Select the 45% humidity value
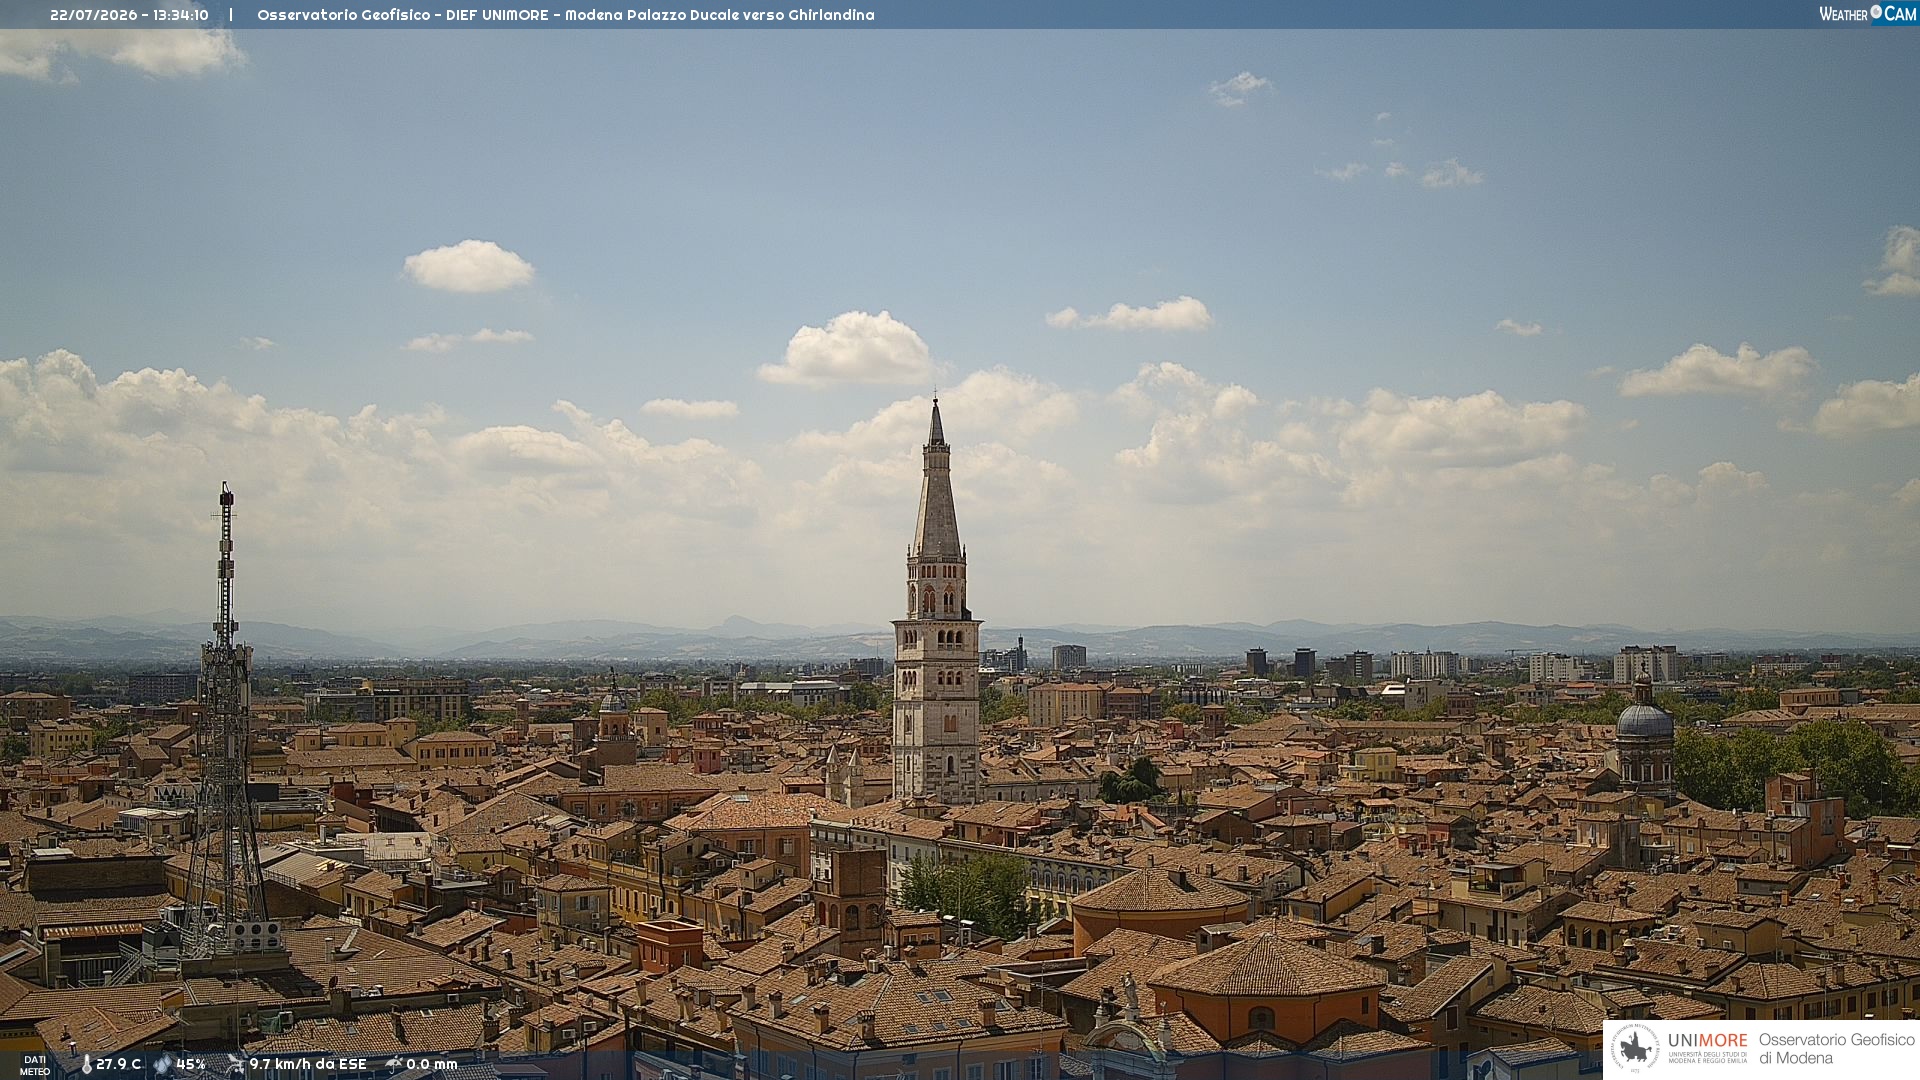This screenshot has height=1080, width=1920. pyautogui.click(x=191, y=1064)
